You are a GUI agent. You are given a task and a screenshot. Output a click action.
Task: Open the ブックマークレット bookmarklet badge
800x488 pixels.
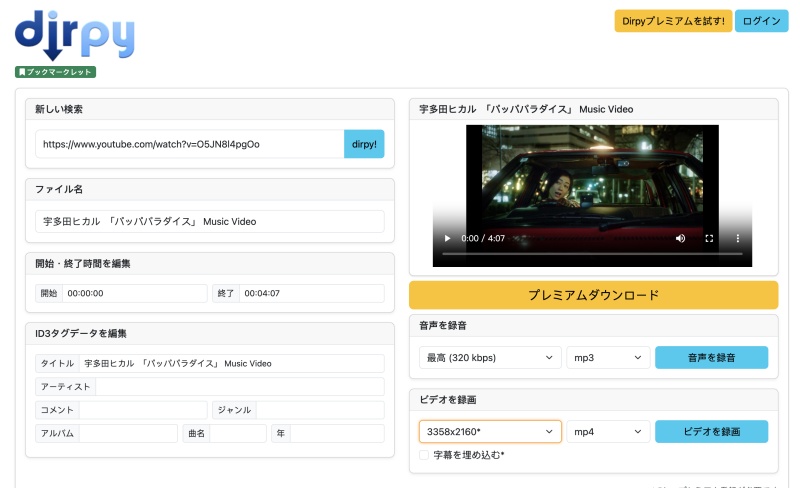[x=55, y=72]
